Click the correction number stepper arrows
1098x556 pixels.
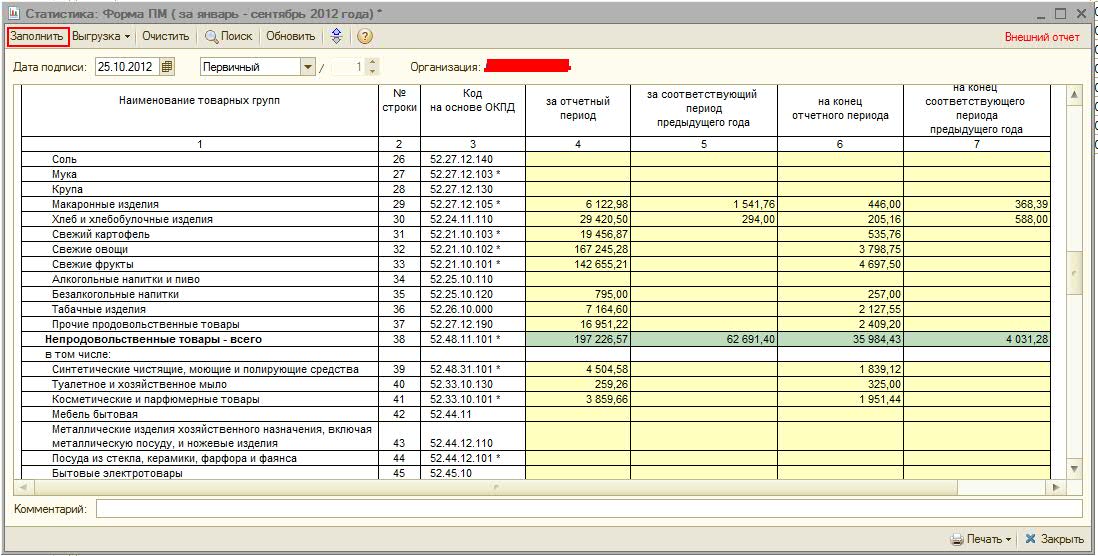pos(372,67)
